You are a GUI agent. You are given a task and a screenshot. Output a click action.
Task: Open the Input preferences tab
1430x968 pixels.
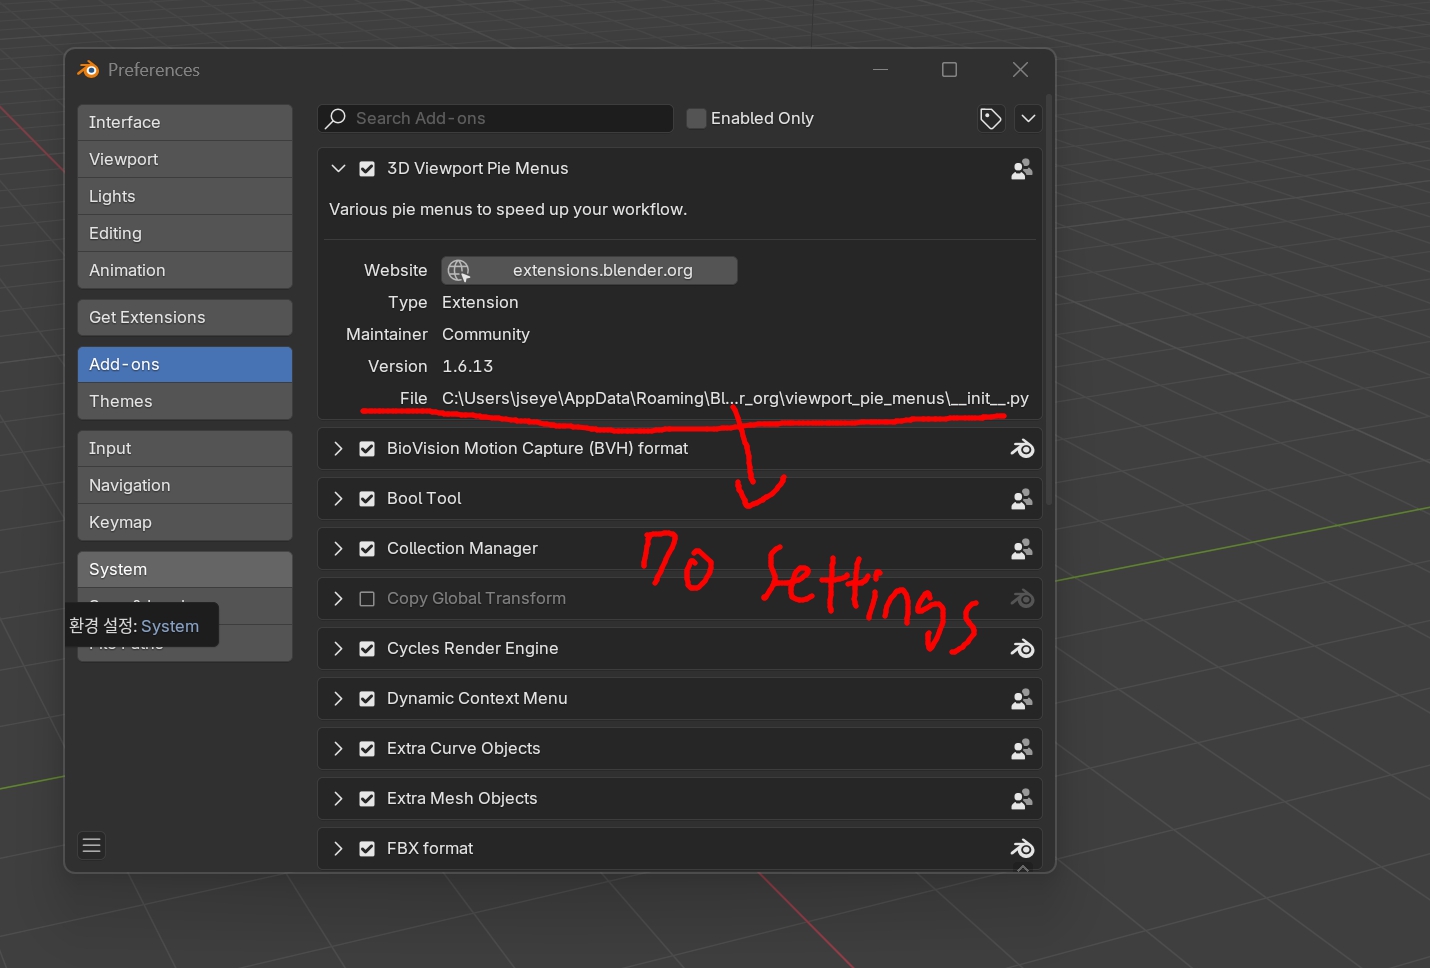(185, 448)
